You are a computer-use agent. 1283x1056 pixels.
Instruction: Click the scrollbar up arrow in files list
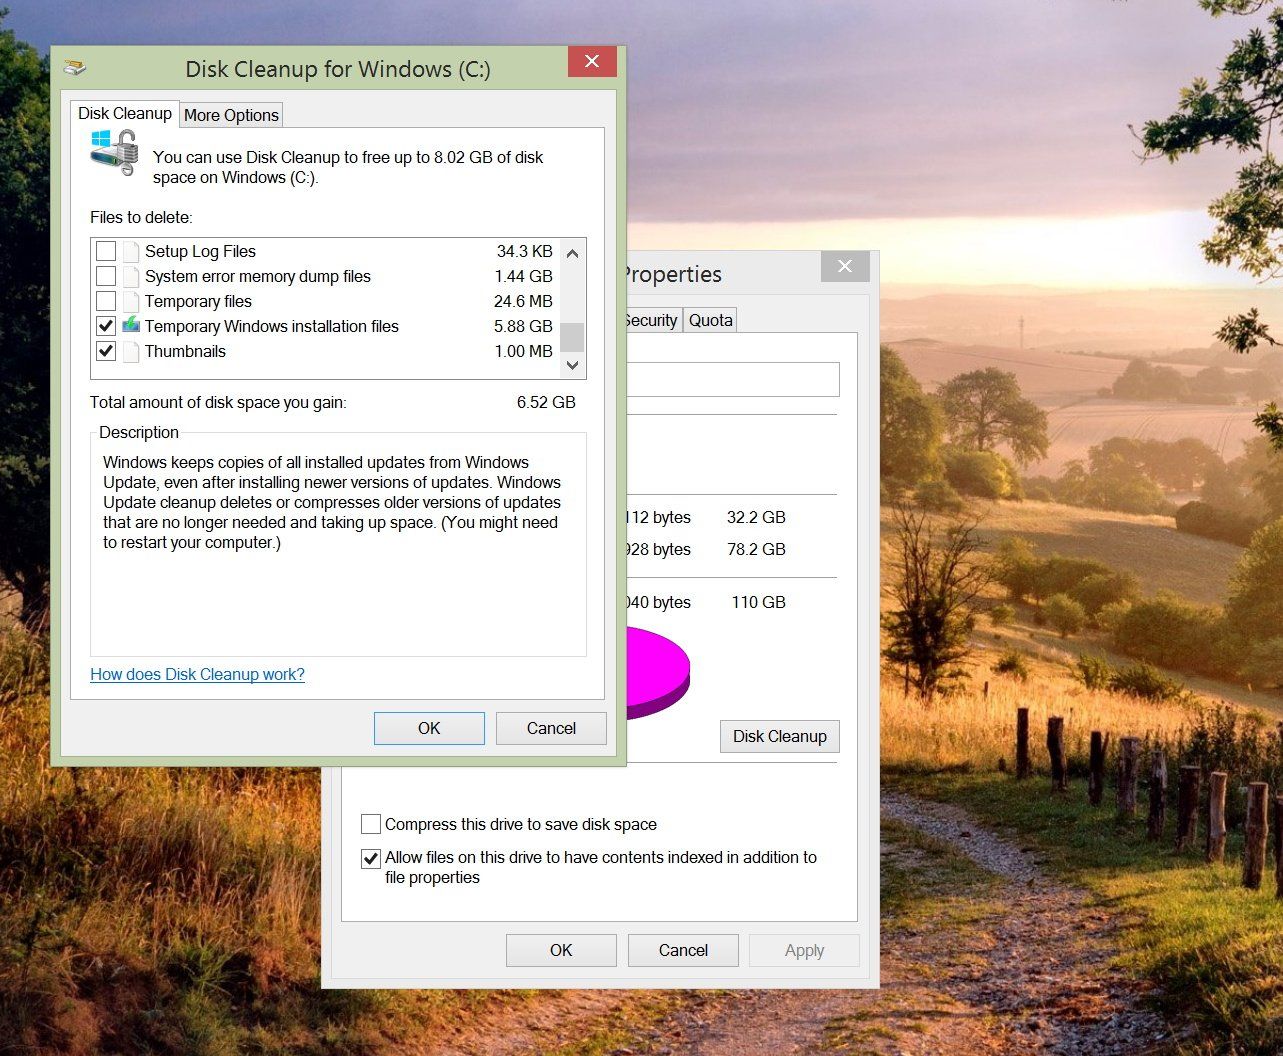[571, 253]
